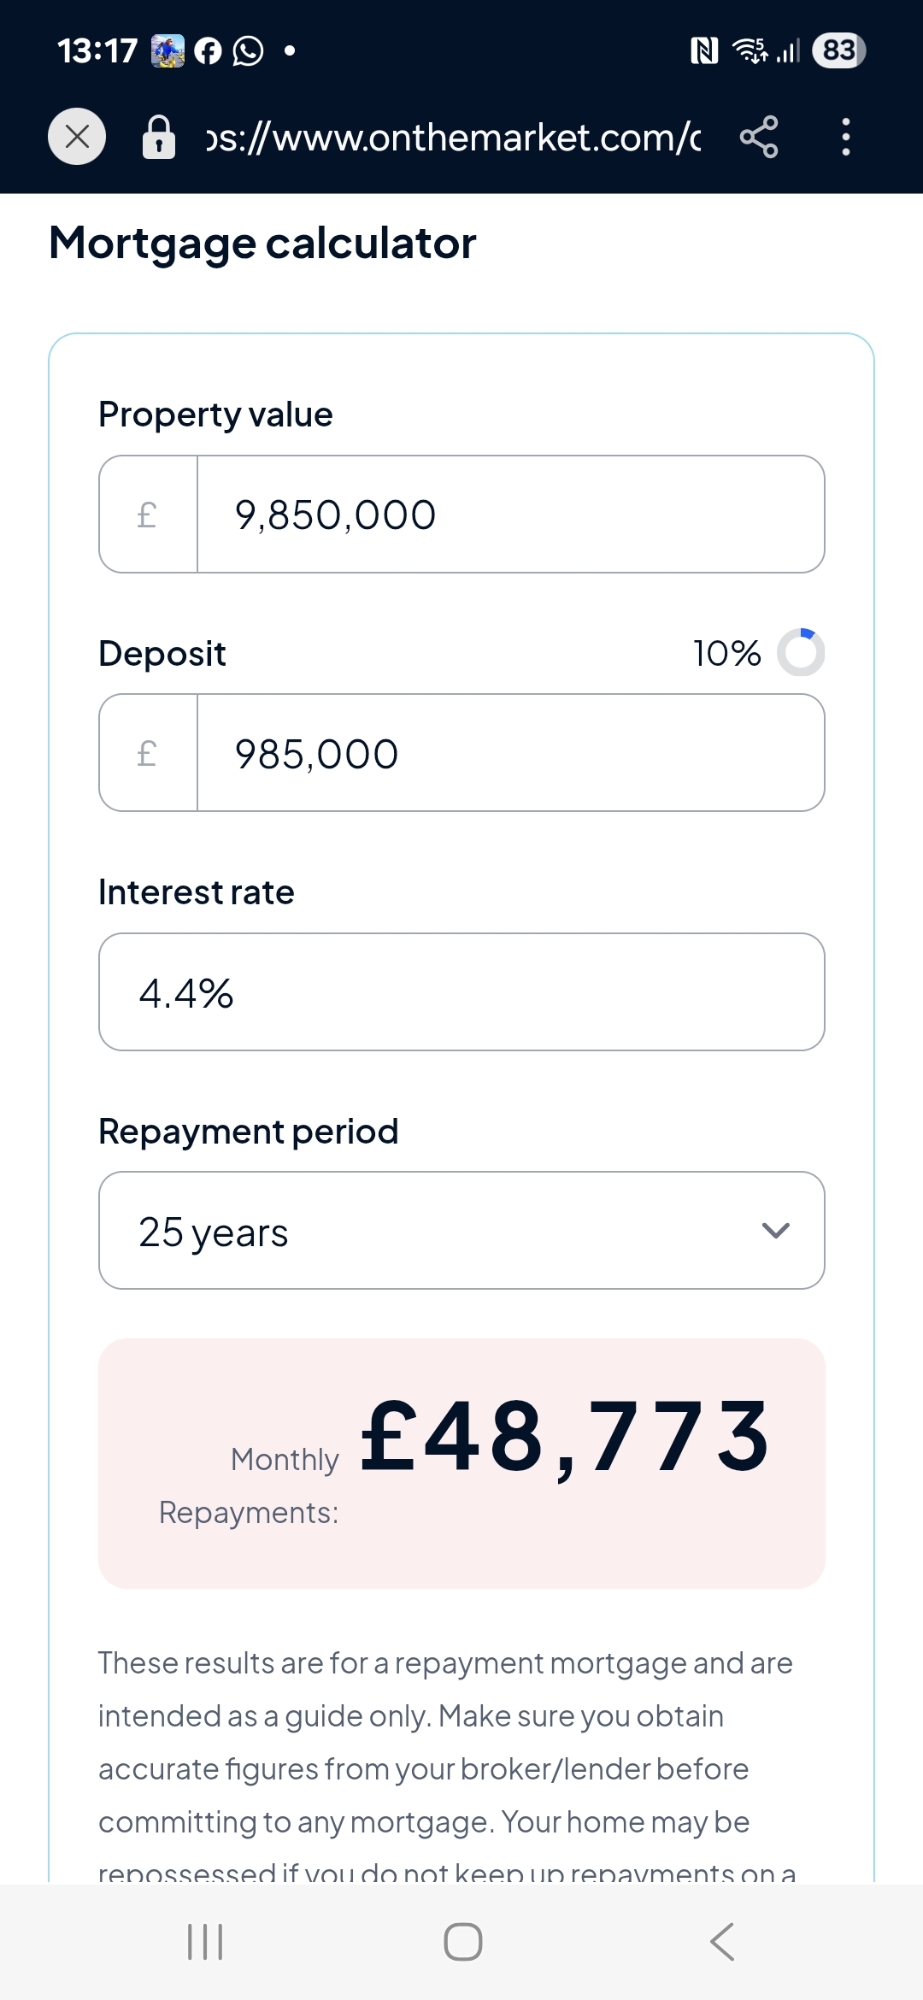Tap the WhatsApp notification icon in status bar
This screenshot has width=923, height=2000.
(248, 50)
